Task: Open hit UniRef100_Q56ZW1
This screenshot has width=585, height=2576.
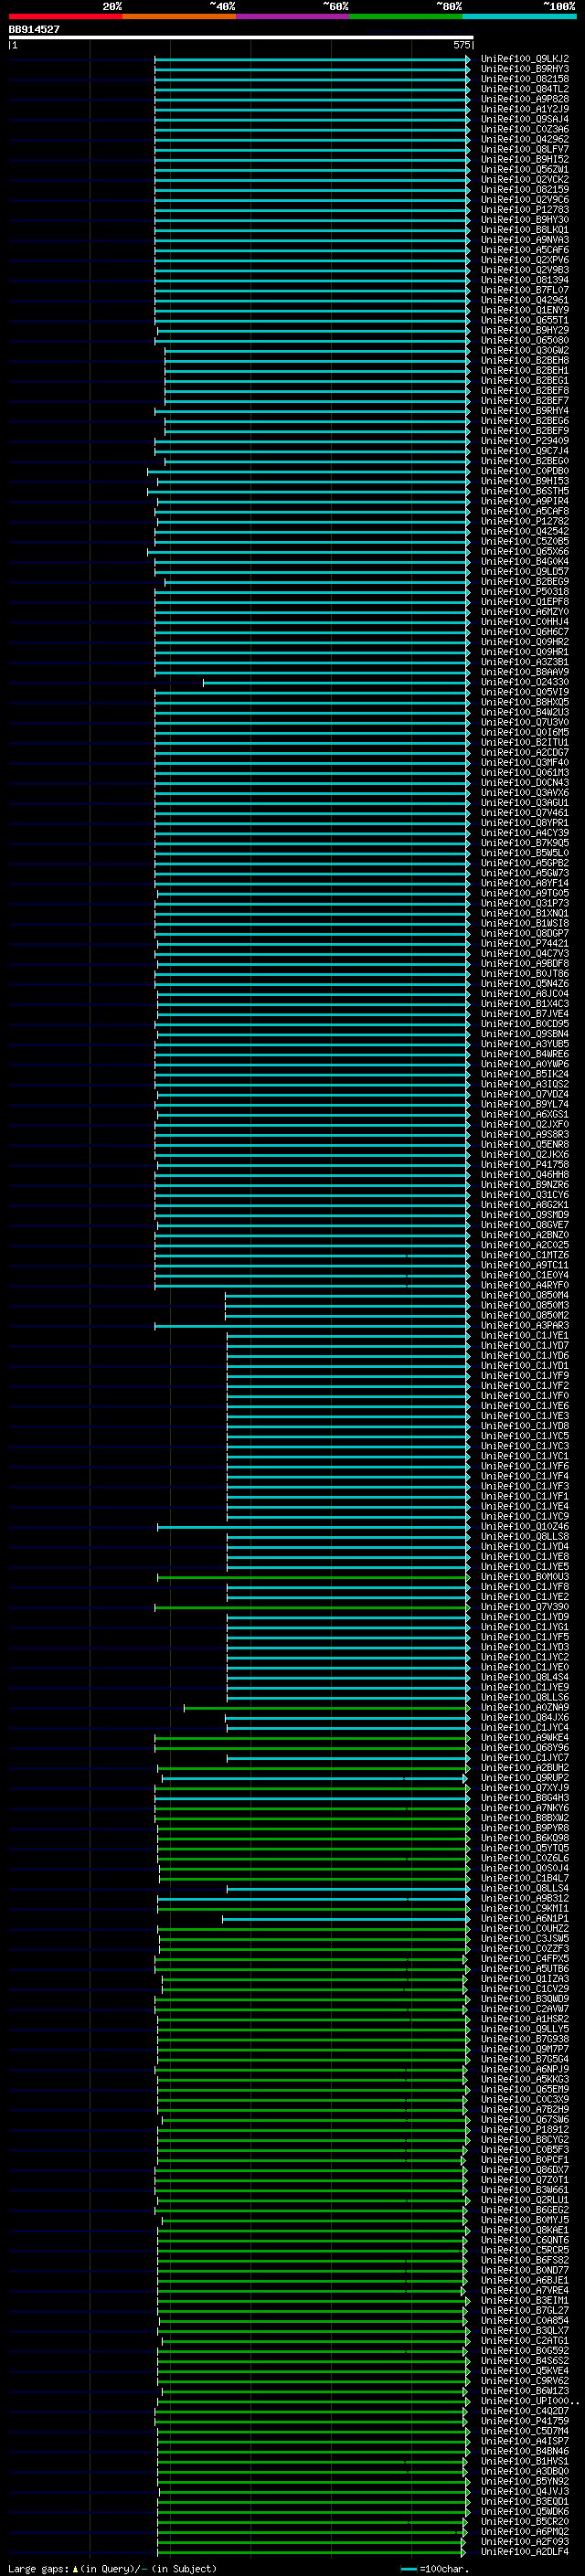Action: [x=525, y=169]
